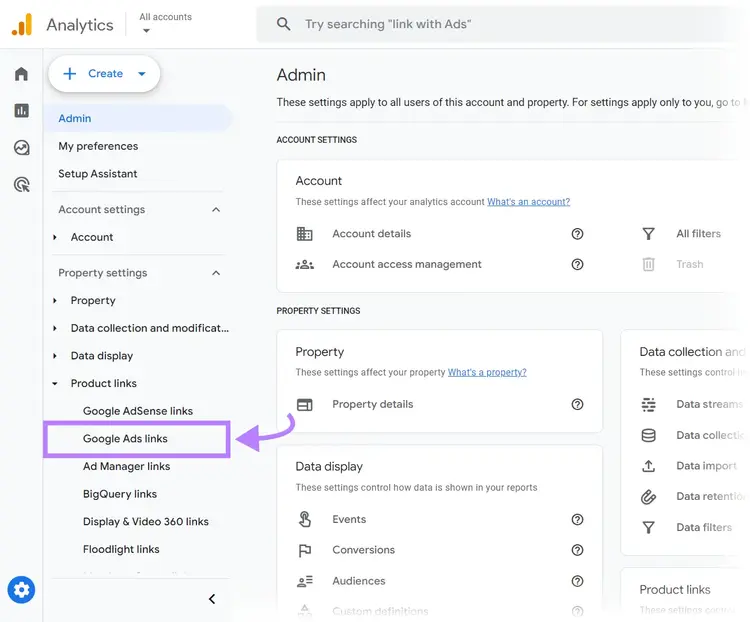
Task: Open Account access management
Action: pyautogui.click(x=407, y=265)
